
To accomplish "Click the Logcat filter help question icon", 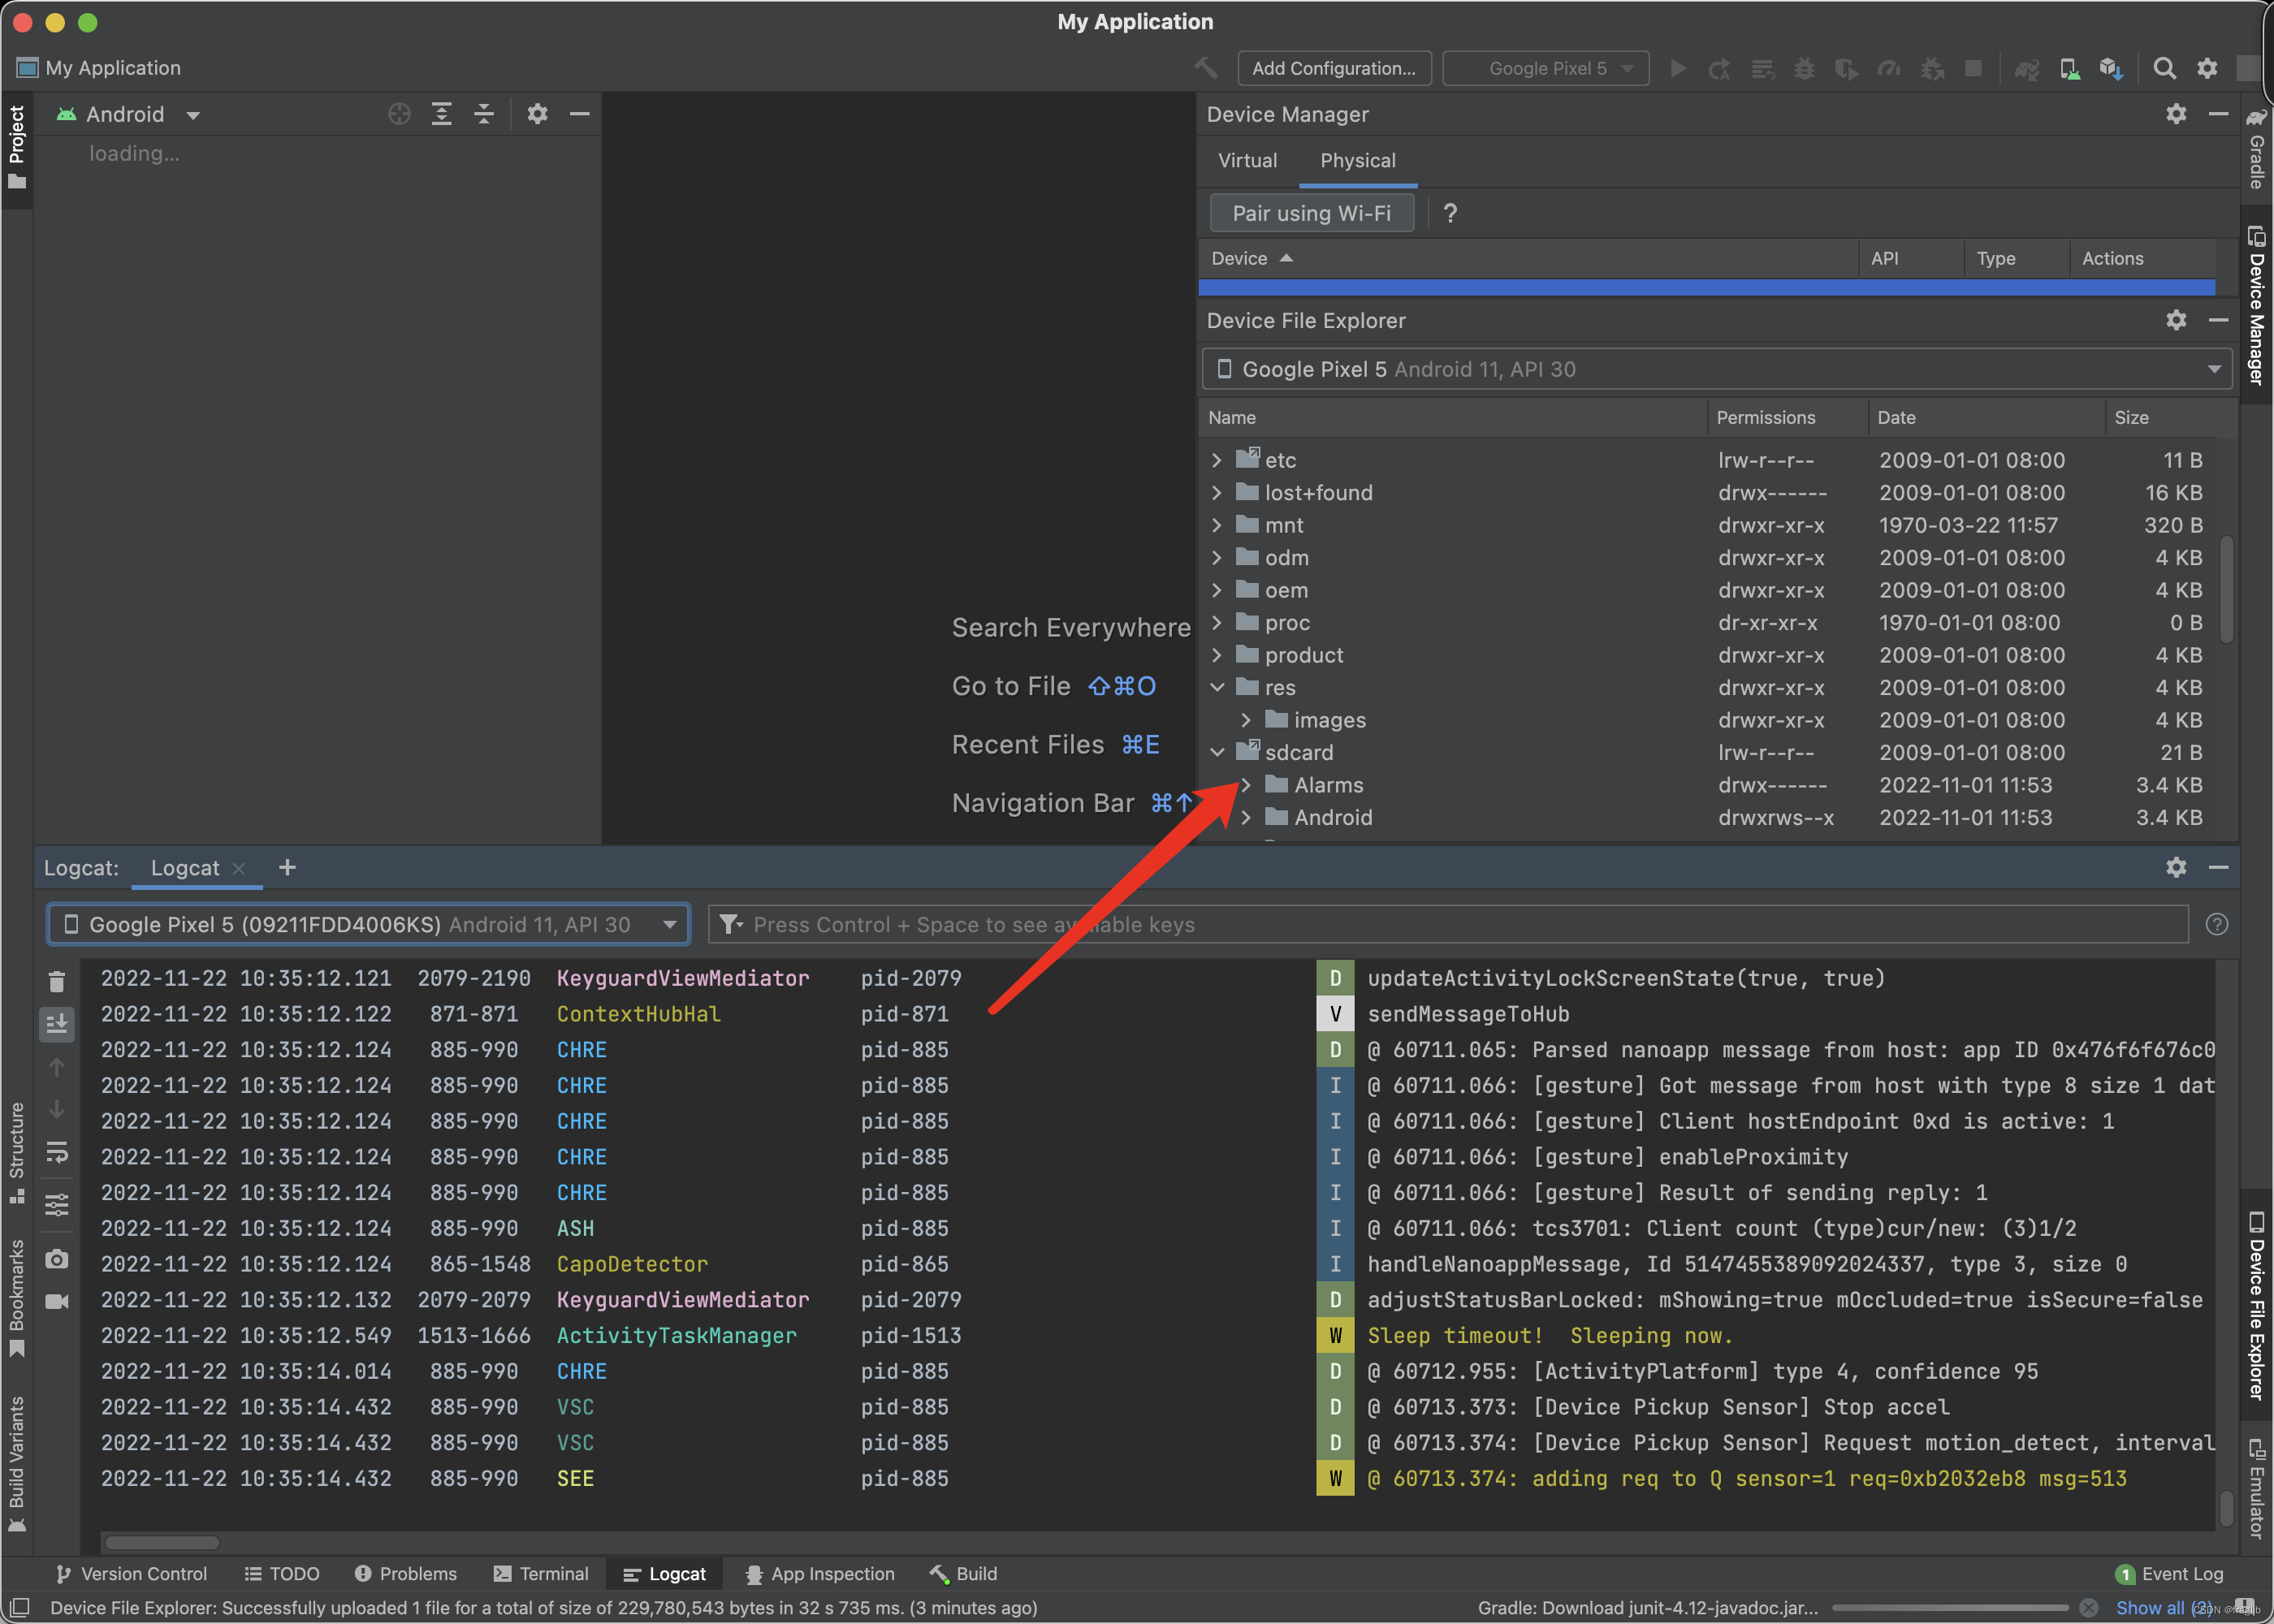I will [2216, 924].
